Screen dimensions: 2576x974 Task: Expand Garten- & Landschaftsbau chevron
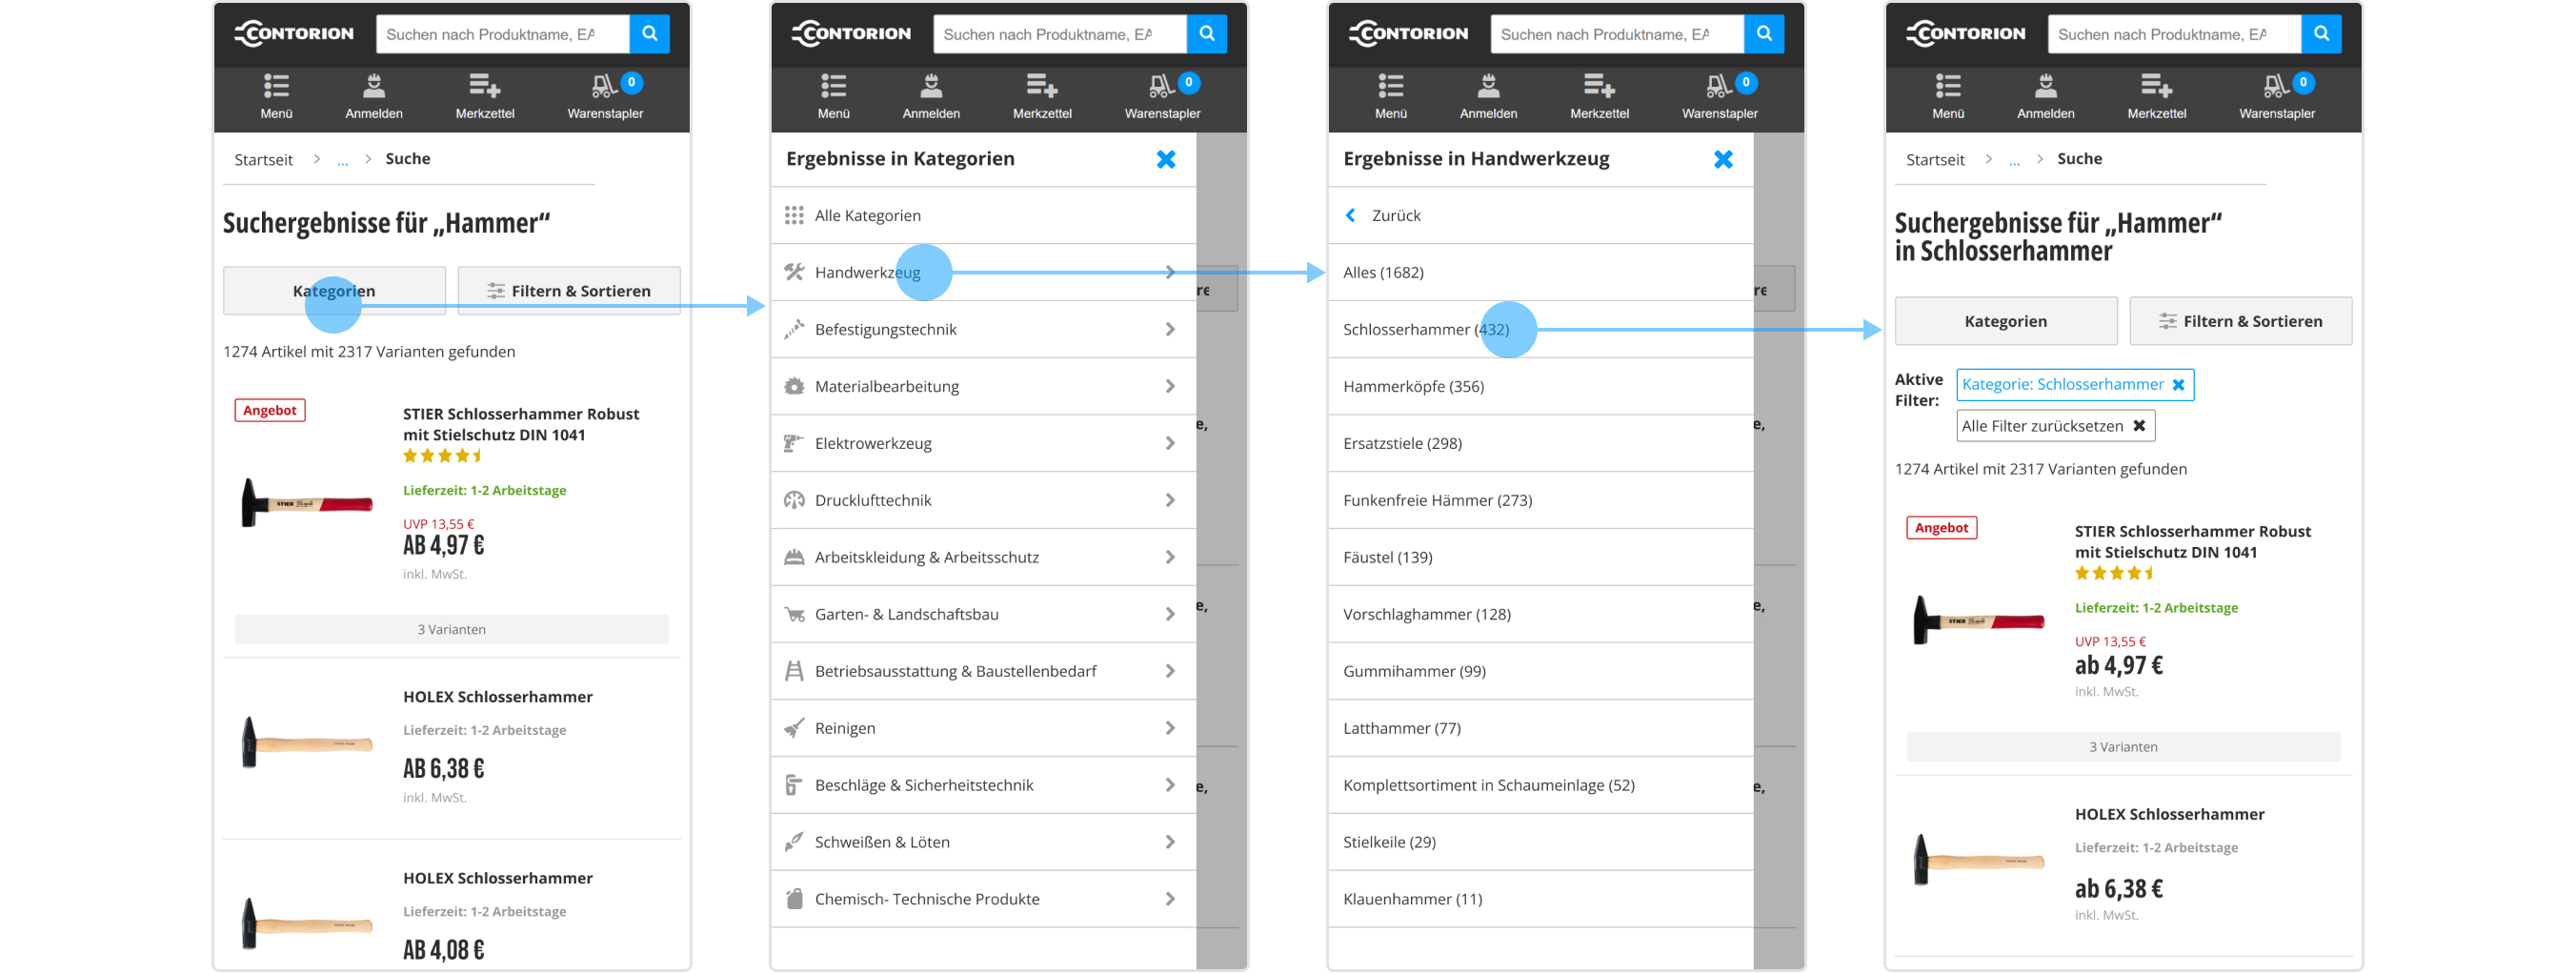[1169, 614]
